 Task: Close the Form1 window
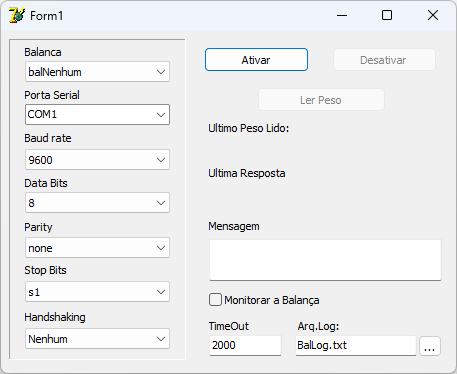(433, 15)
